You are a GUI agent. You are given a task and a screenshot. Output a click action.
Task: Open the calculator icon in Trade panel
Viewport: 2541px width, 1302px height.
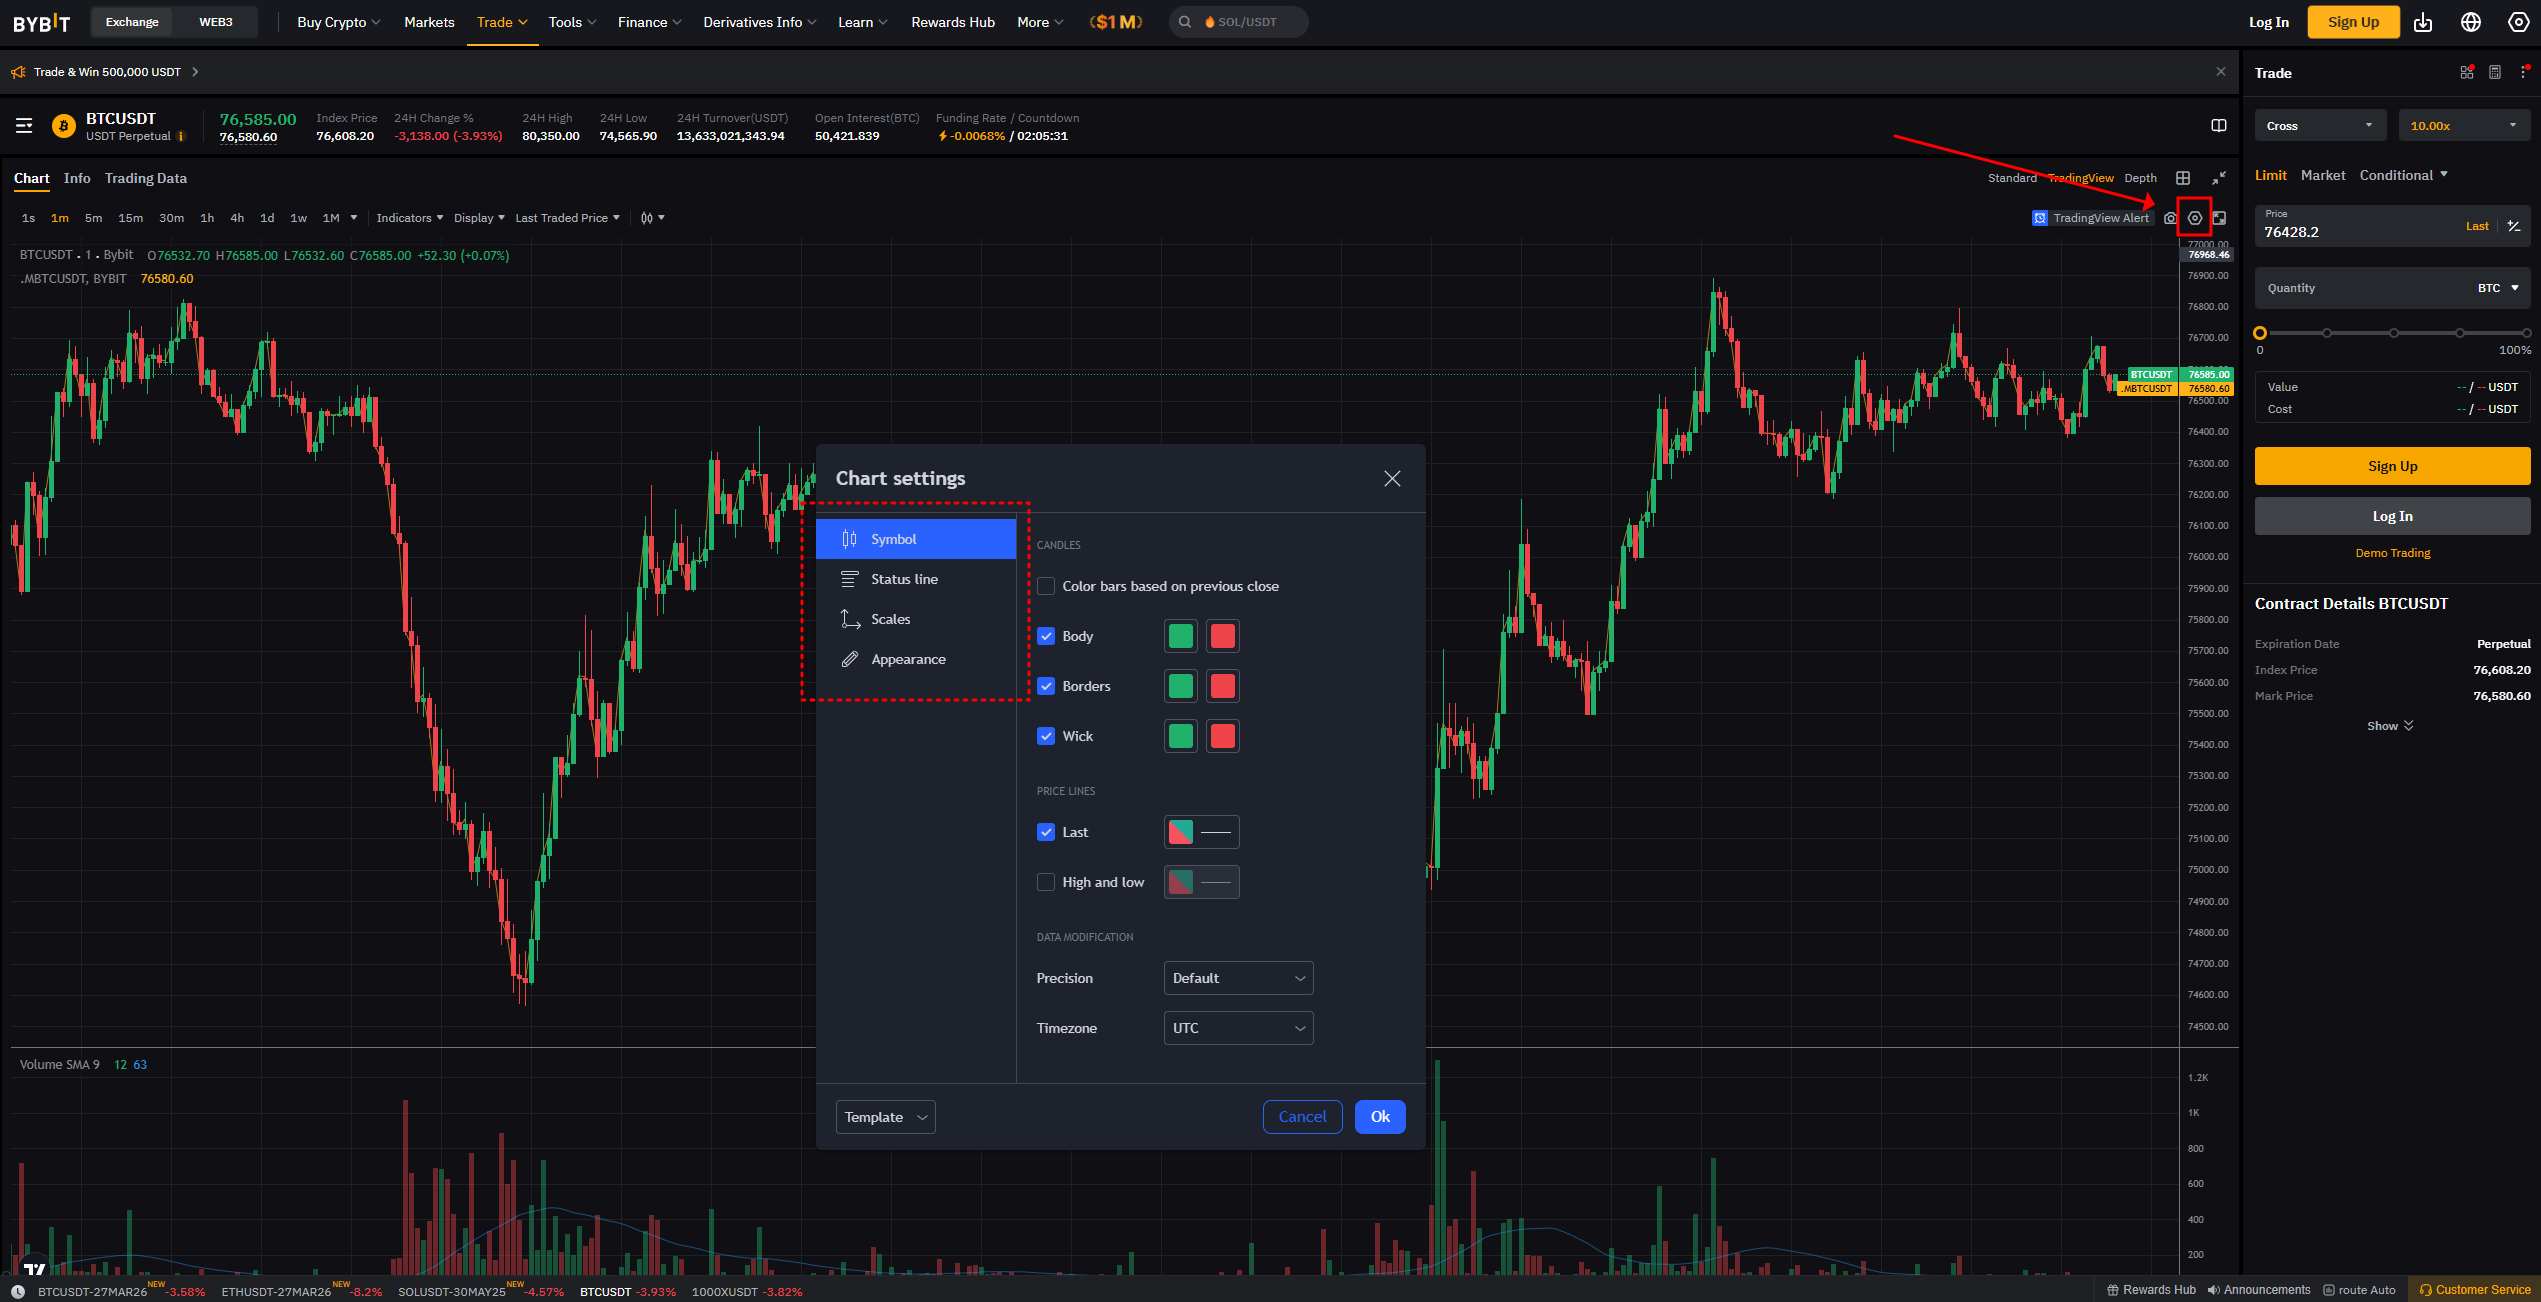point(2495,73)
